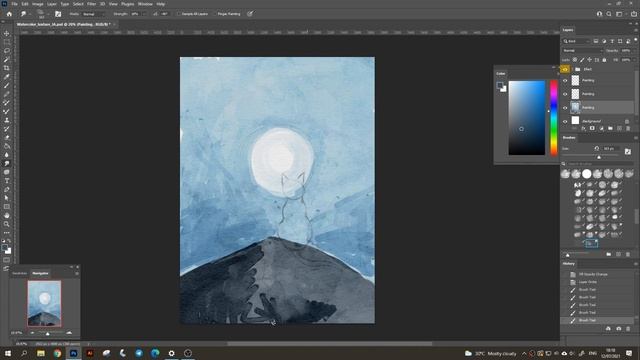Click the Navigator zoom out button
The height and width of the screenshot is (360, 640).
[32, 333]
